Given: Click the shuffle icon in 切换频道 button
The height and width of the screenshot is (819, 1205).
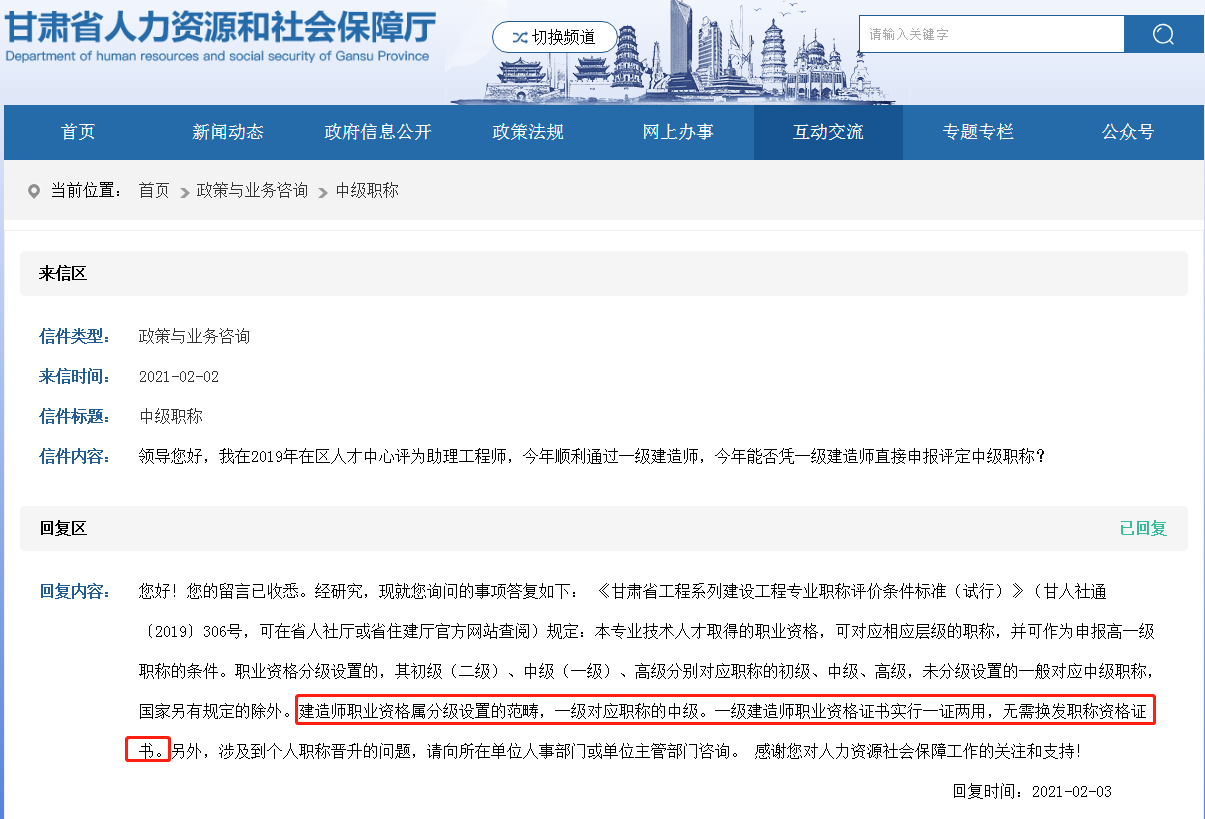Looking at the screenshot, I should pos(519,38).
